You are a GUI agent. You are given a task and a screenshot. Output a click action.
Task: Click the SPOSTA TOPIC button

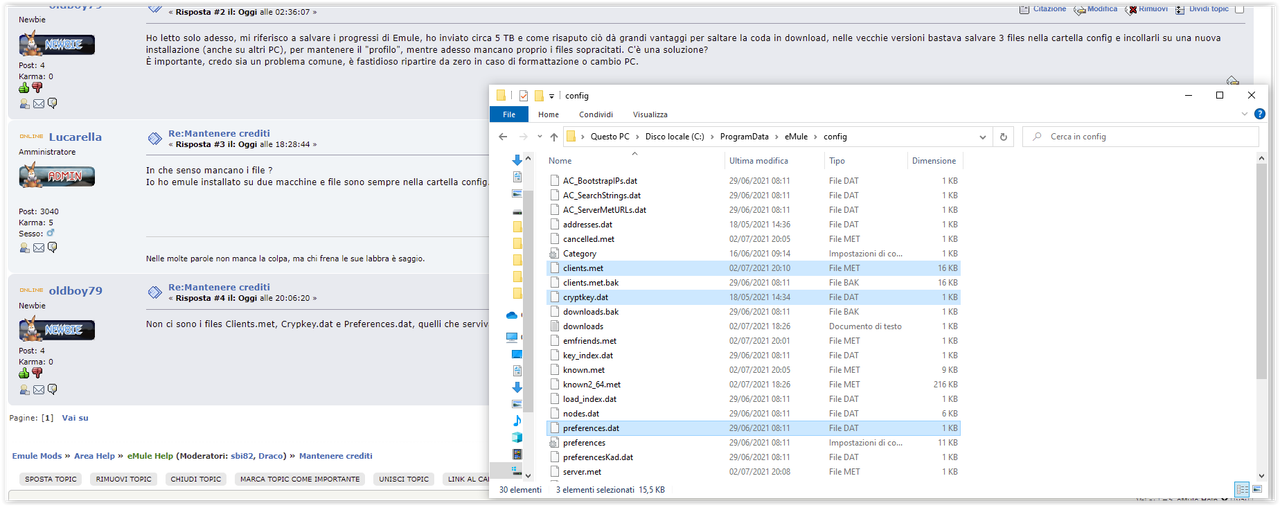(x=51, y=479)
